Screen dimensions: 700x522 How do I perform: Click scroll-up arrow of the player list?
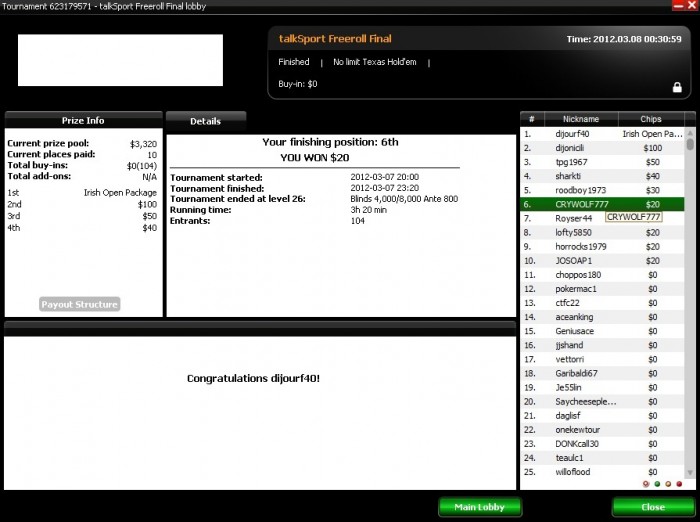690,133
